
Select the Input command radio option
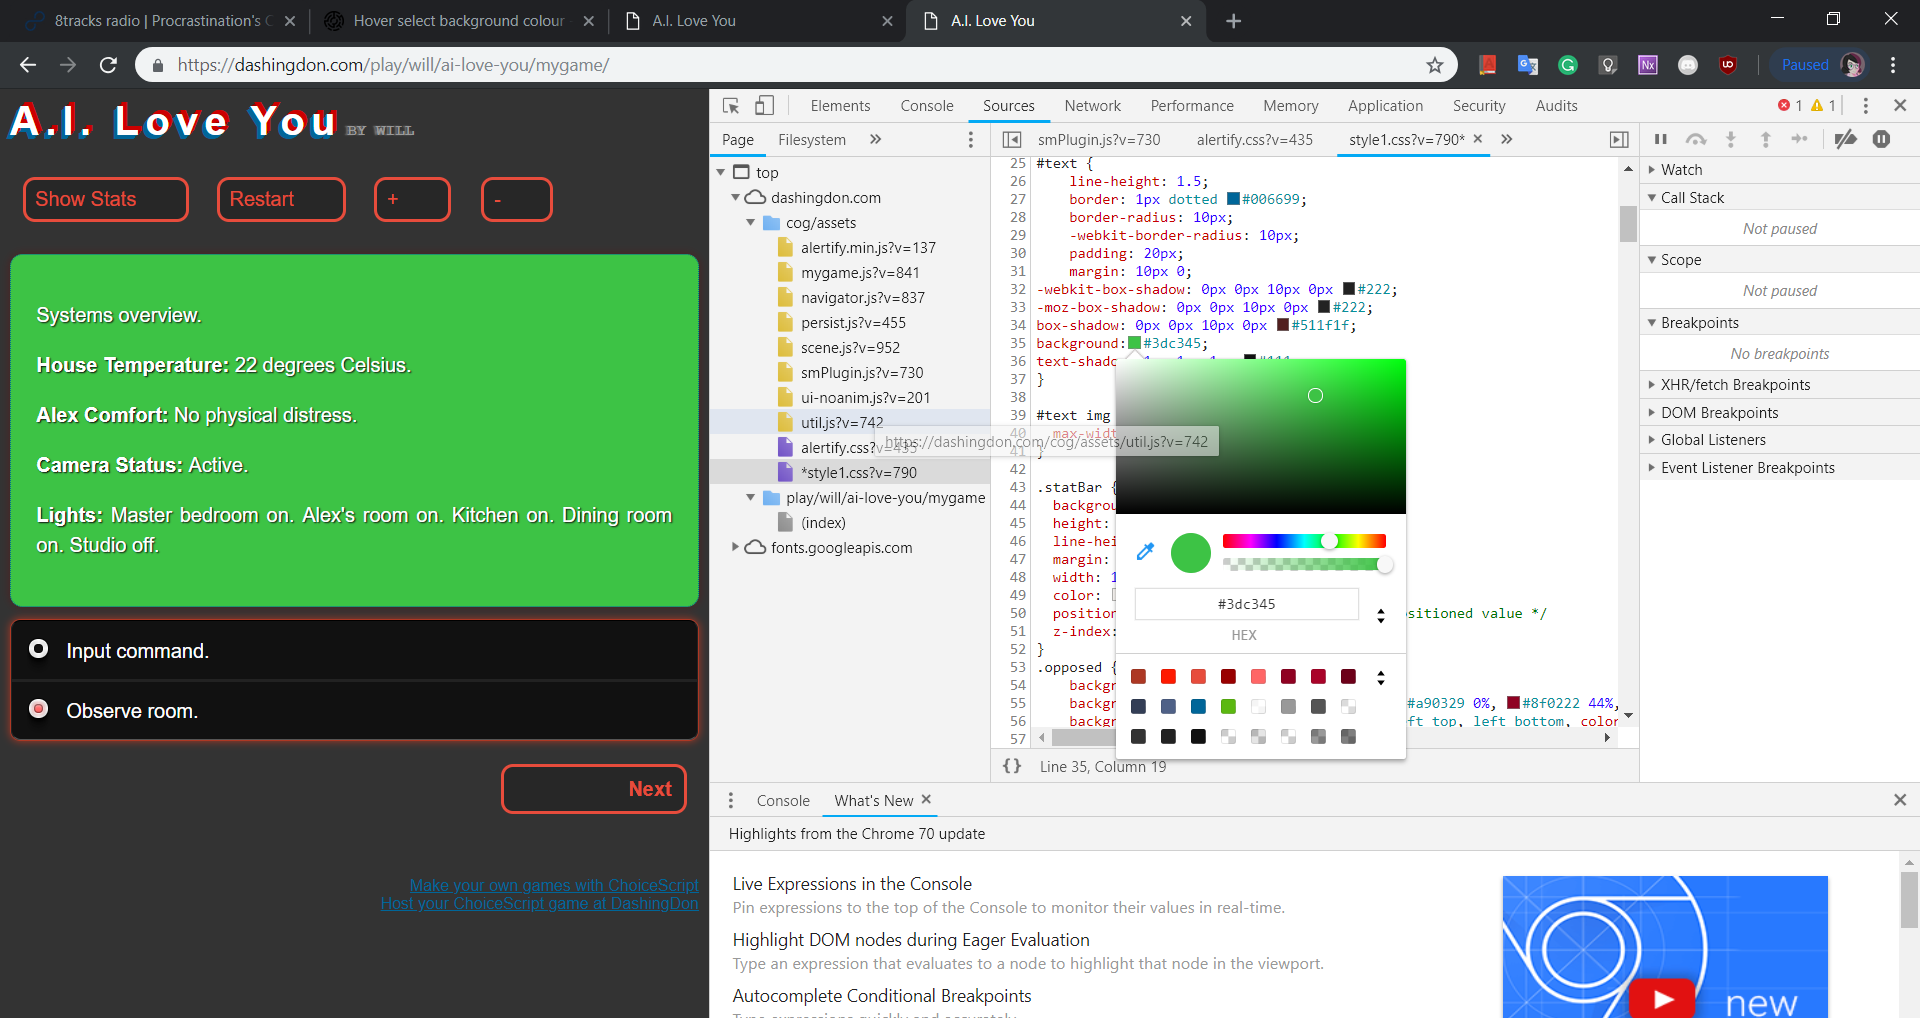coord(39,650)
